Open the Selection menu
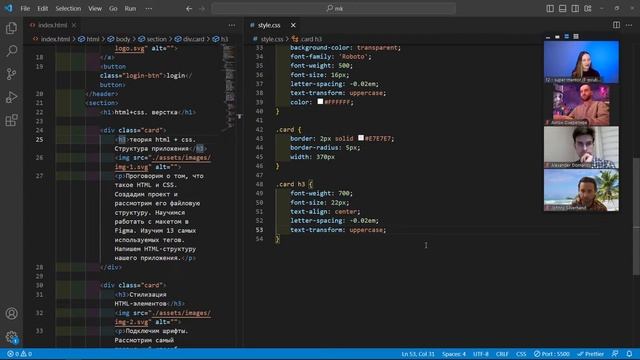Screen dimensions: 640x360 [x=68, y=9]
